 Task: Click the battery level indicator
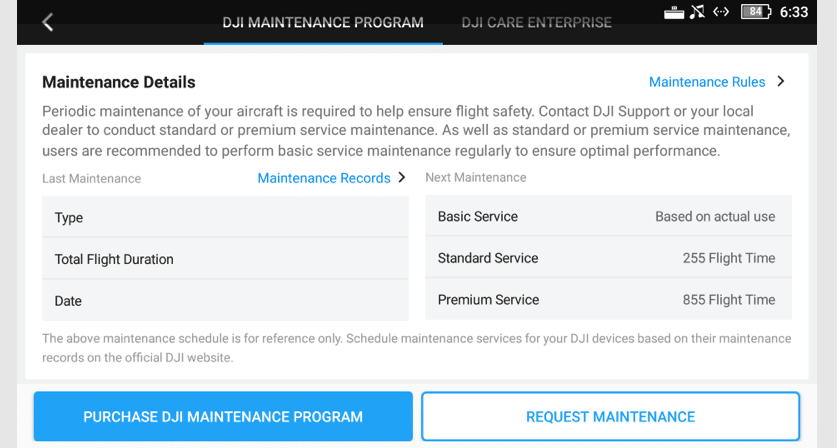point(756,12)
